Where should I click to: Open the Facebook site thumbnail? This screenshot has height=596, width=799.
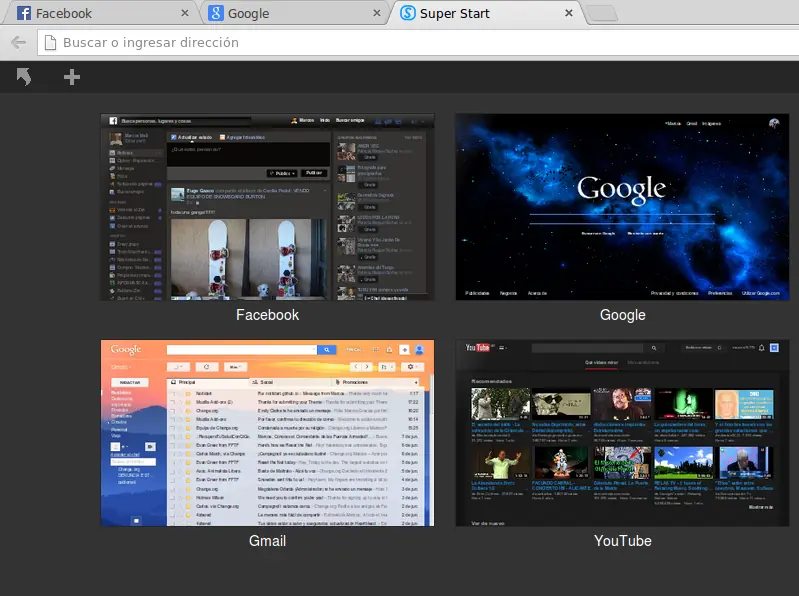coord(268,207)
